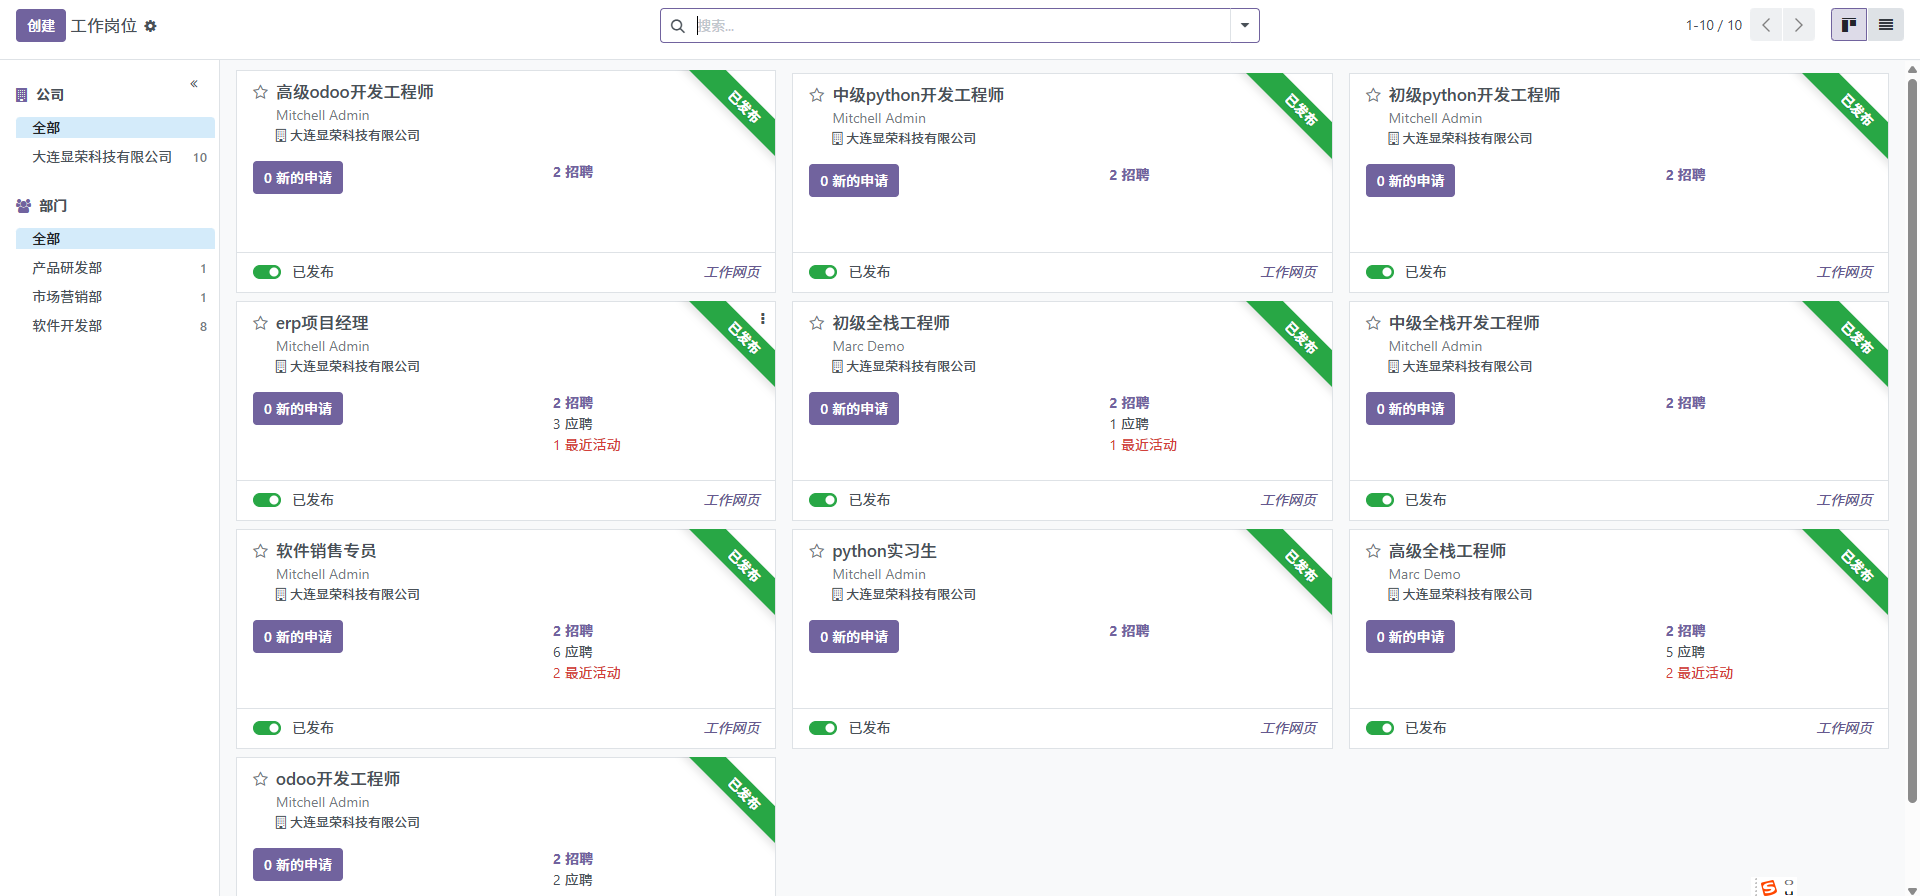Star the 高级全栈工程师 job card

click(x=1373, y=551)
